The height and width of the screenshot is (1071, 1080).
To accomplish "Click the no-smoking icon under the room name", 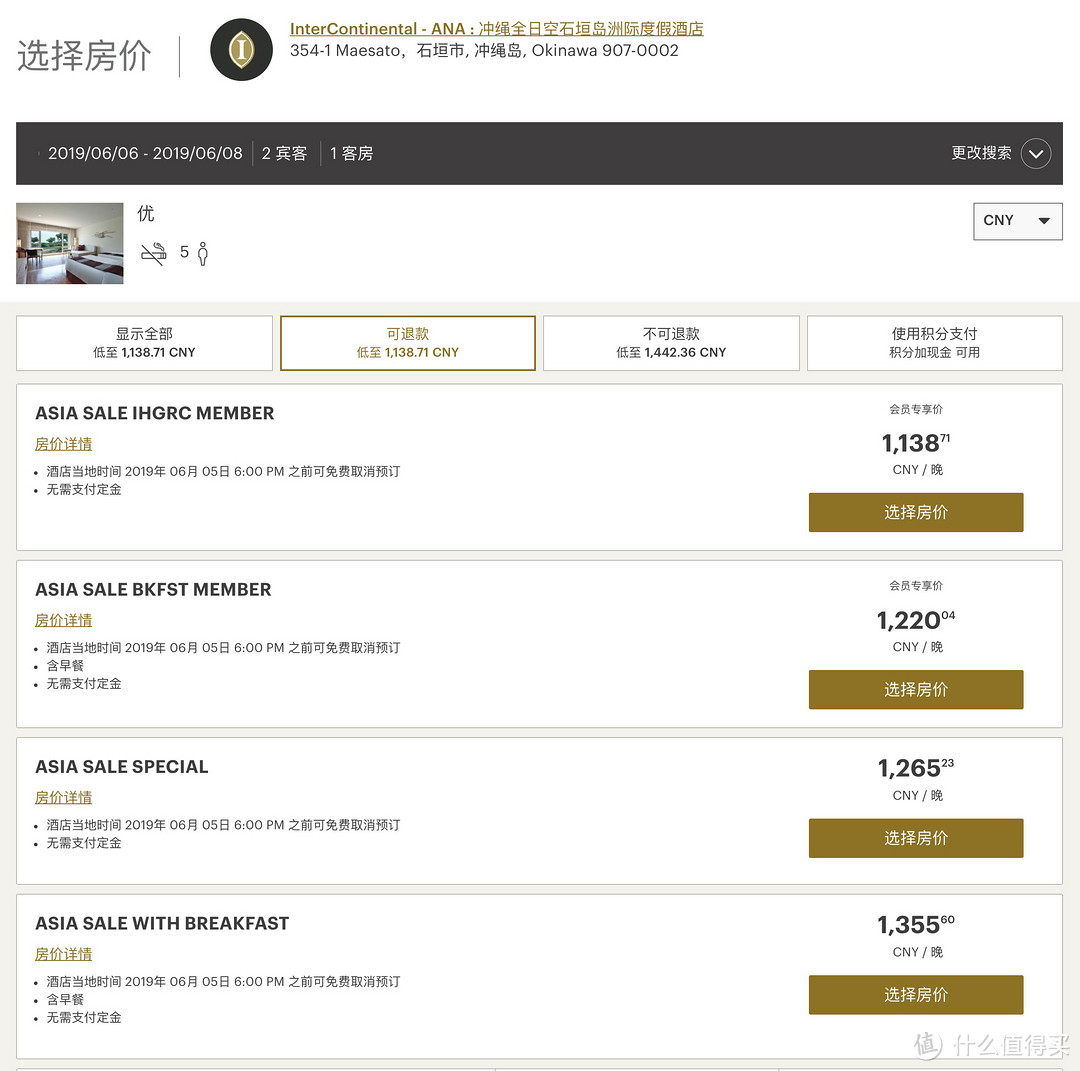I will click(154, 253).
